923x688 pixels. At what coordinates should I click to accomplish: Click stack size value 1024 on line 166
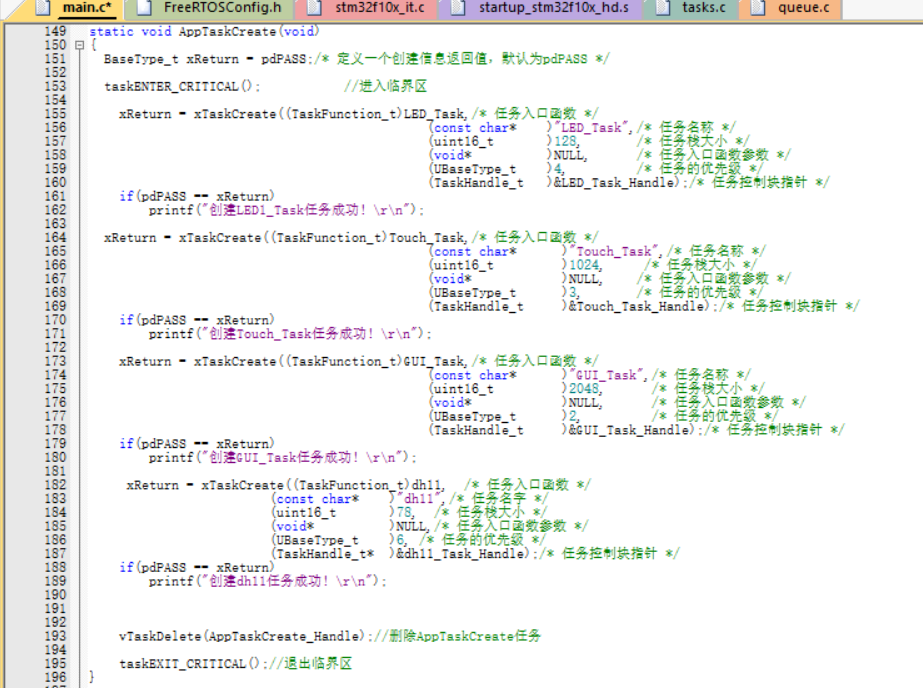[584, 265]
